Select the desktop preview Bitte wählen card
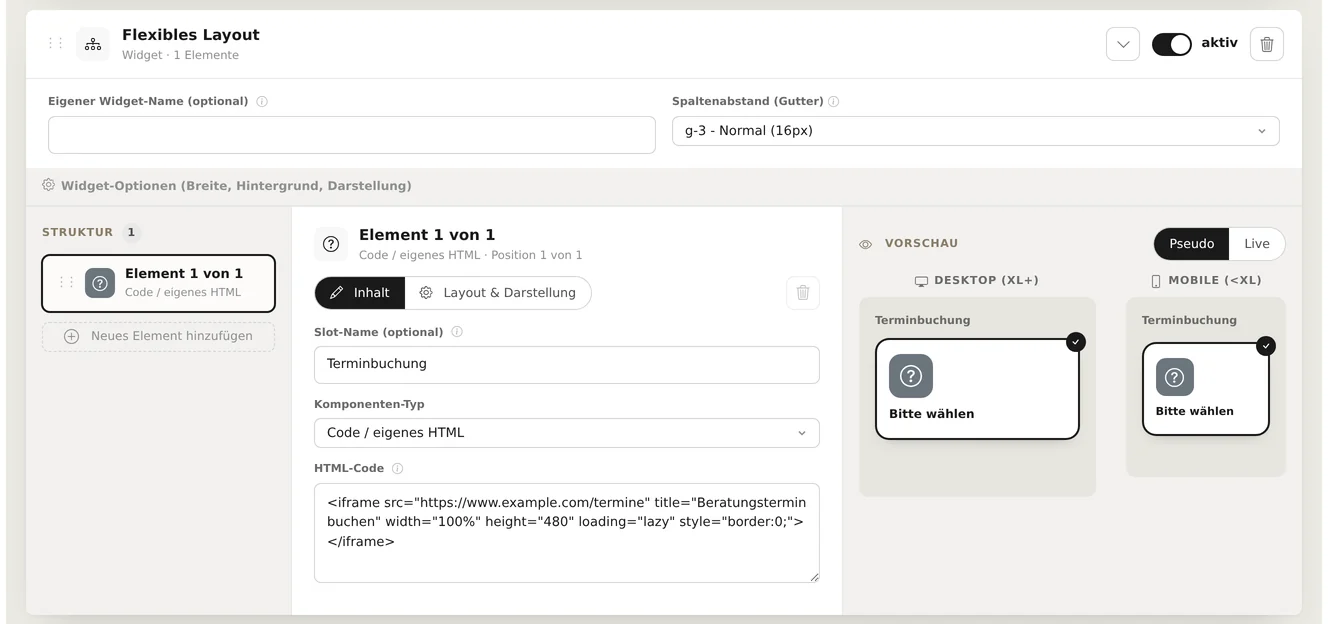The image size is (1328, 624). [977, 389]
